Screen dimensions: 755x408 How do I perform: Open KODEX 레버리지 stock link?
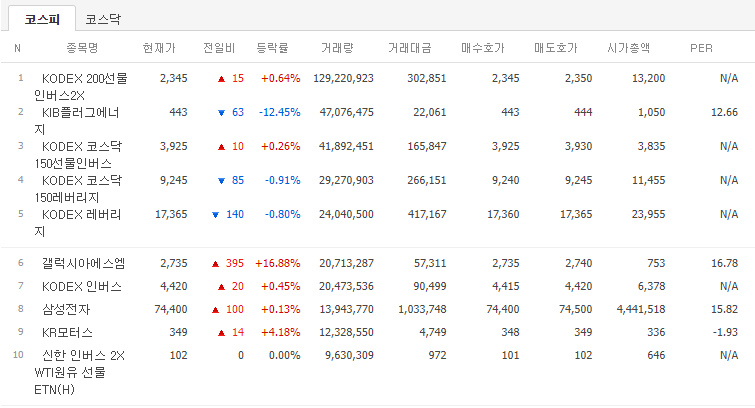pos(78,223)
